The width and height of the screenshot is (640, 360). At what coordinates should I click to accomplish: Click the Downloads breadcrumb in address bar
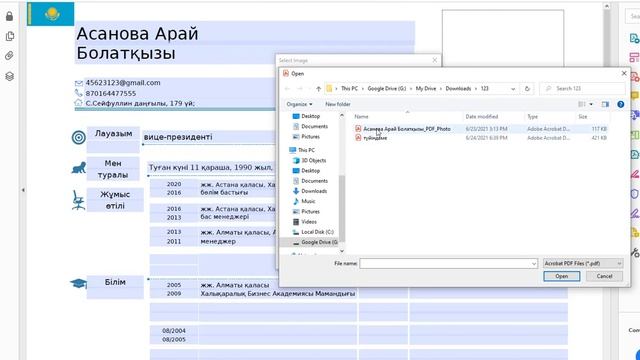(x=458, y=89)
